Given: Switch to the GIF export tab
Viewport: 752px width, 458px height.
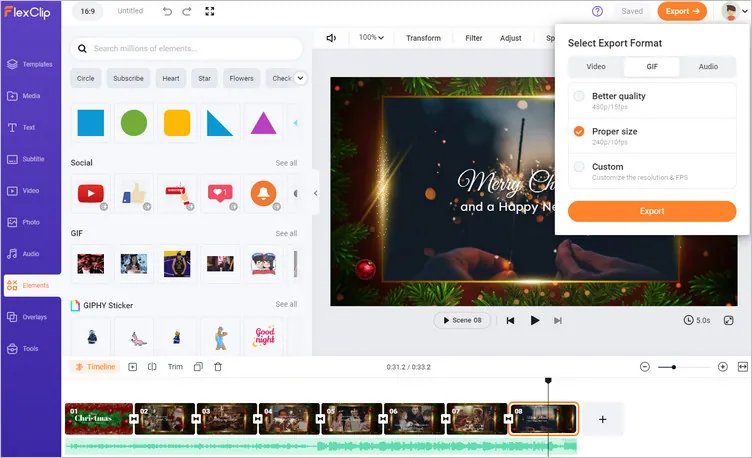Looking at the screenshot, I should click(652, 67).
